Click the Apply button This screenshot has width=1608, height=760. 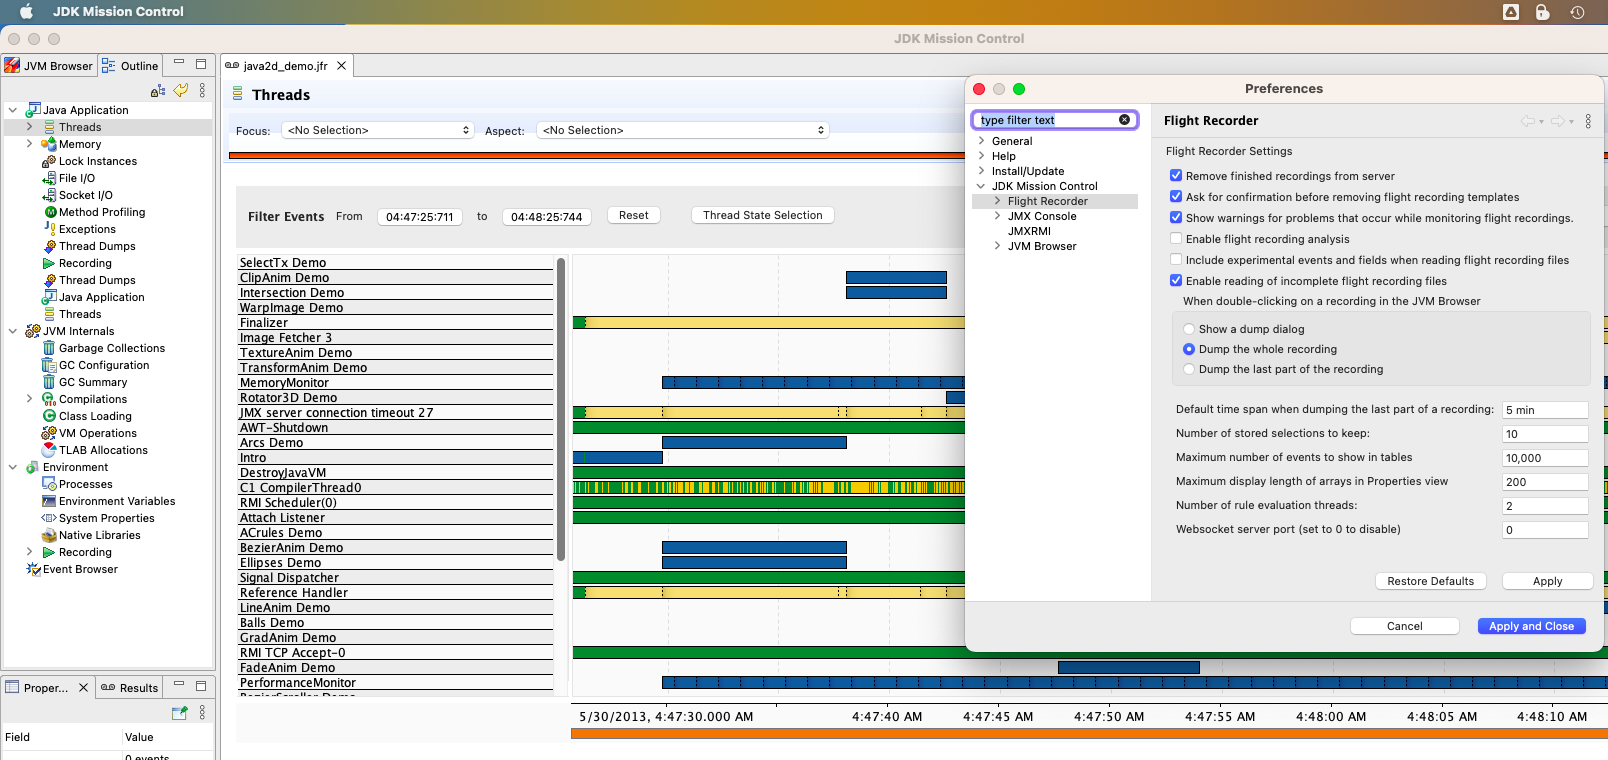[1547, 581]
